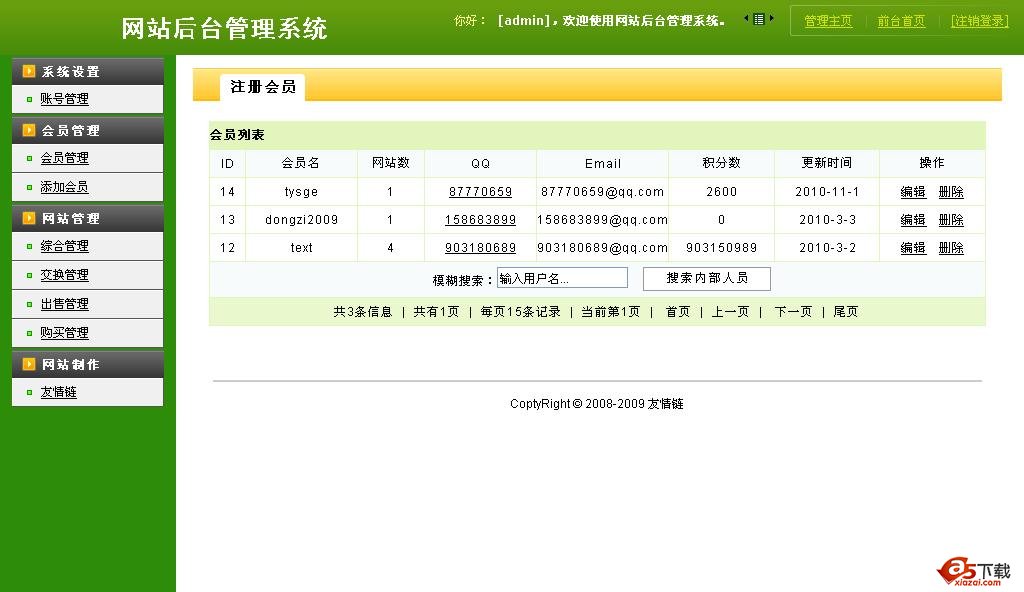The width and height of the screenshot is (1024, 592).
Task: Click 删除 for member text
Action: coord(951,248)
